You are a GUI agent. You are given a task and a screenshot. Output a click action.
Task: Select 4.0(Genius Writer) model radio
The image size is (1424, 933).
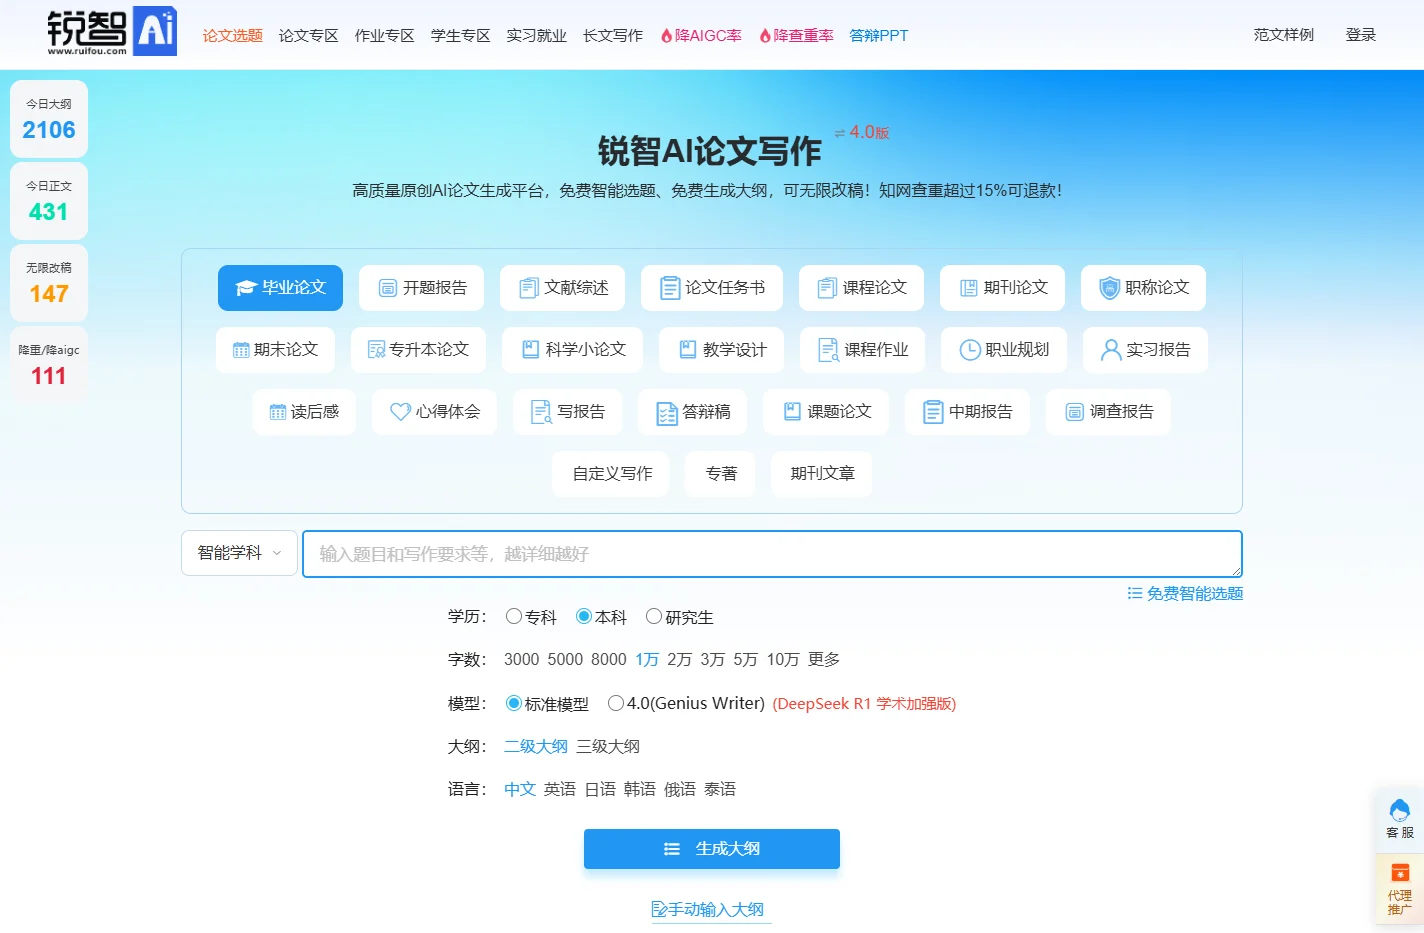pyautogui.click(x=616, y=704)
